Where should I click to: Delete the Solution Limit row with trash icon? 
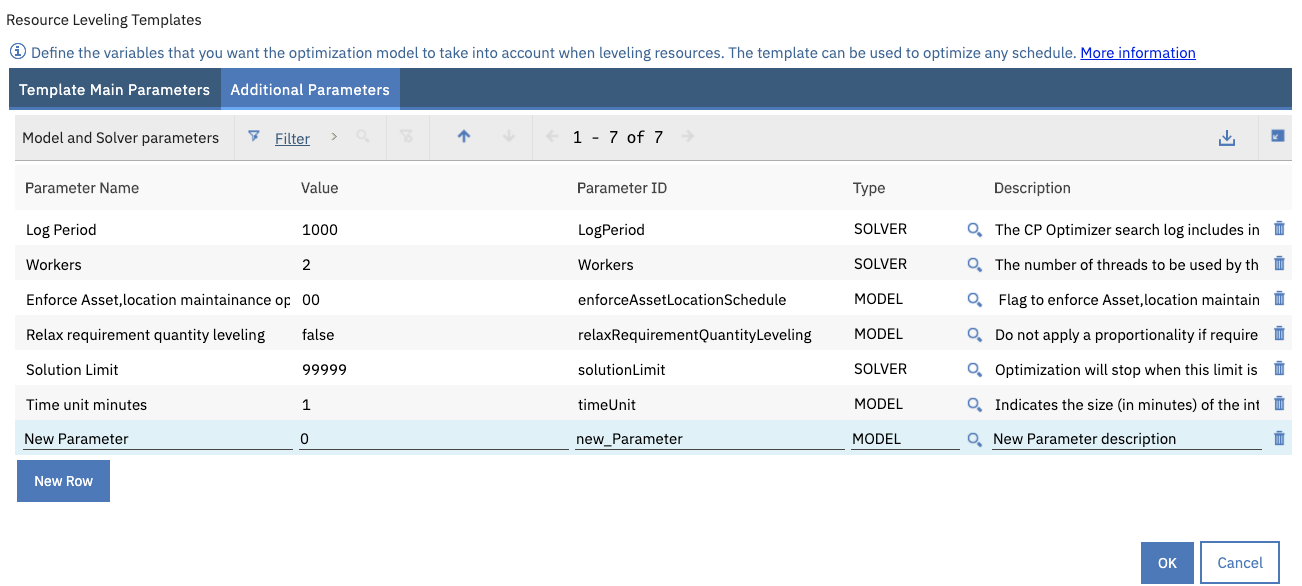click(x=1279, y=368)
